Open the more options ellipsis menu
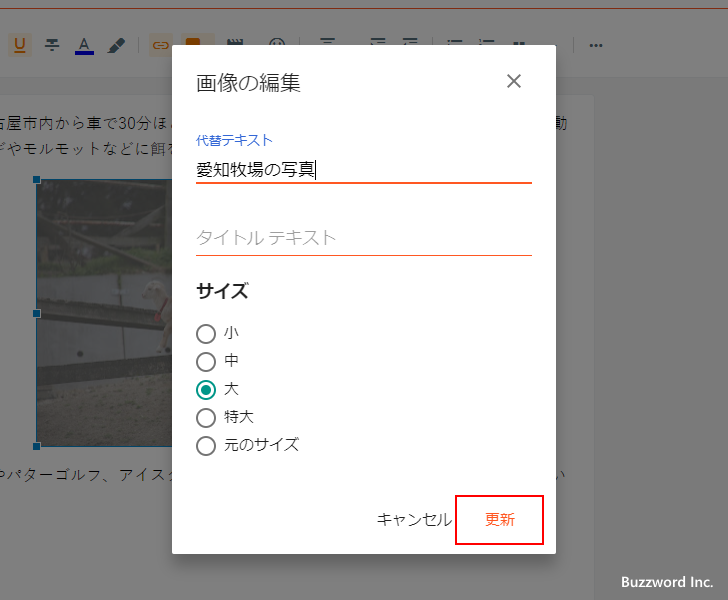The width and height of the screenshot is (728, 600). [596, 46]
